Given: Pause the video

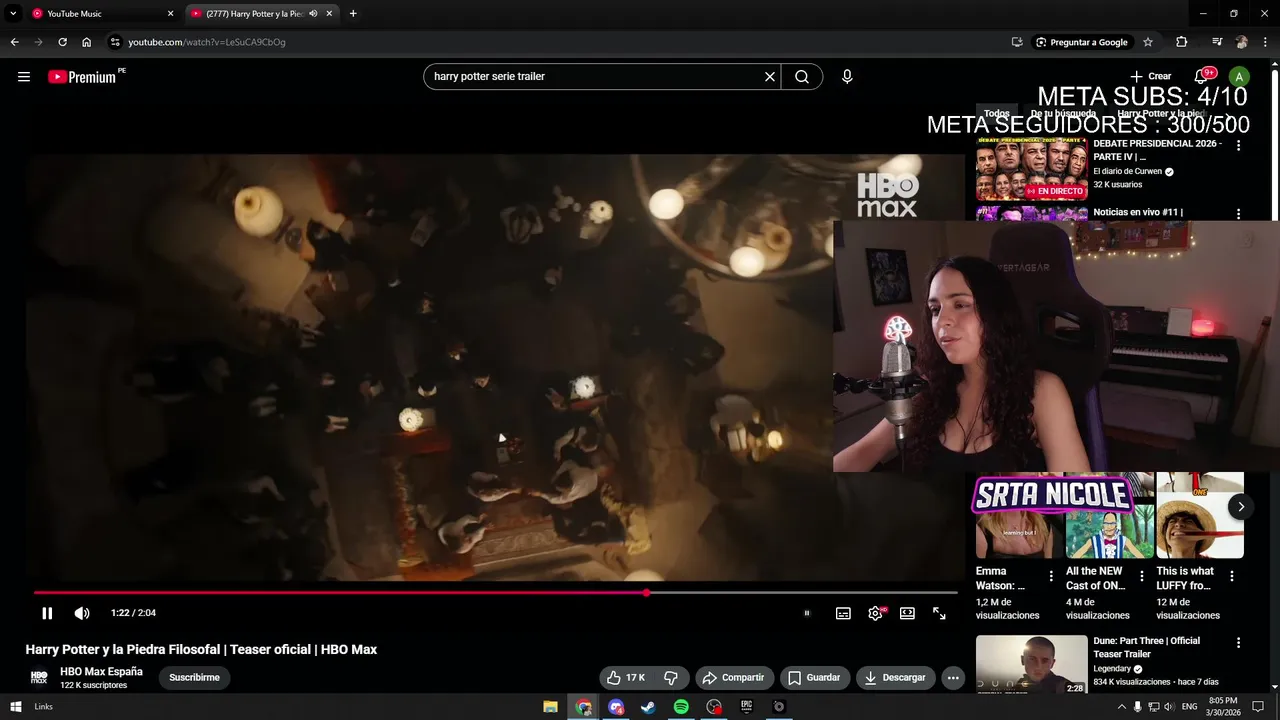Looking at the screenshot, I should tap(47, 613).
